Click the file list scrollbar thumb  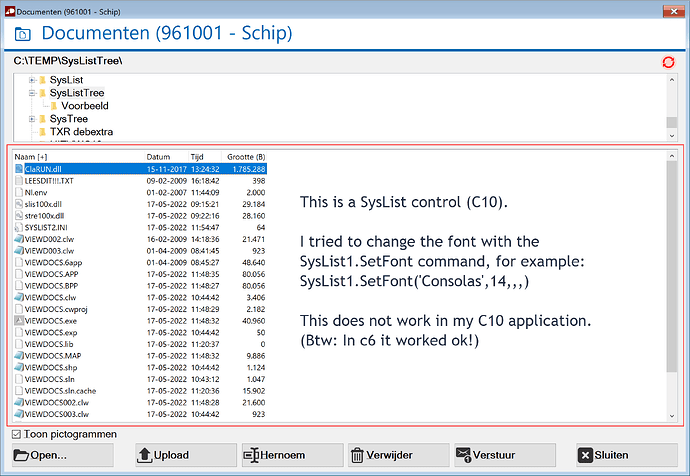click(x=672, y=267)
